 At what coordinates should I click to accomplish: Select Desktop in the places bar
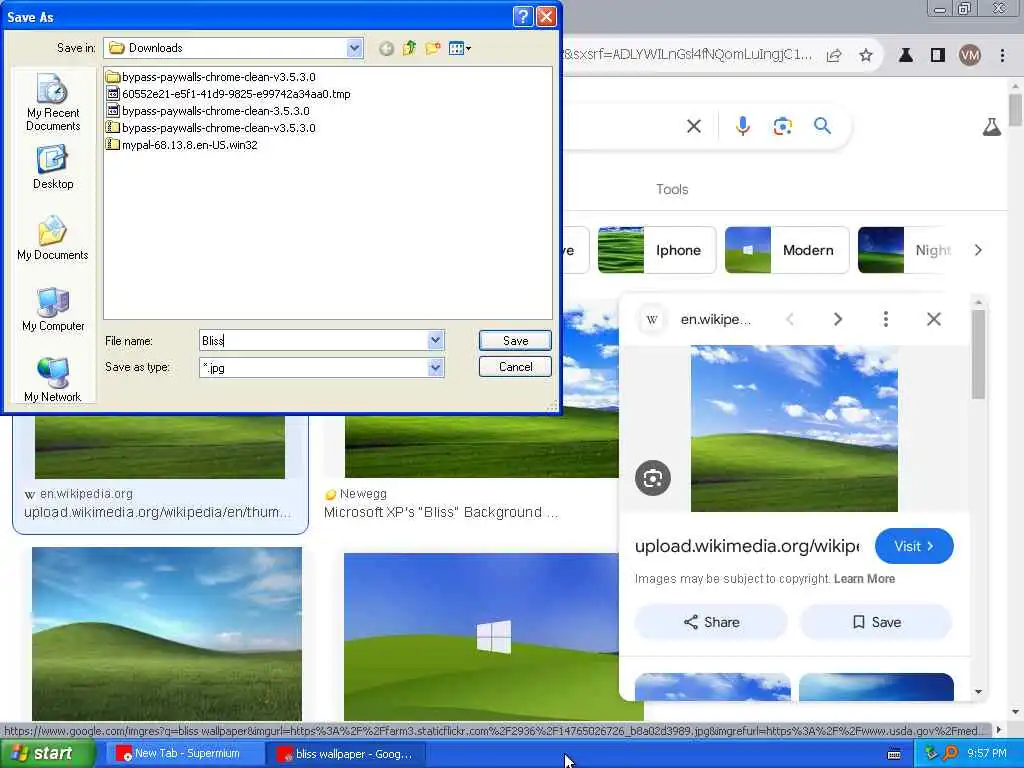(53, 168)
